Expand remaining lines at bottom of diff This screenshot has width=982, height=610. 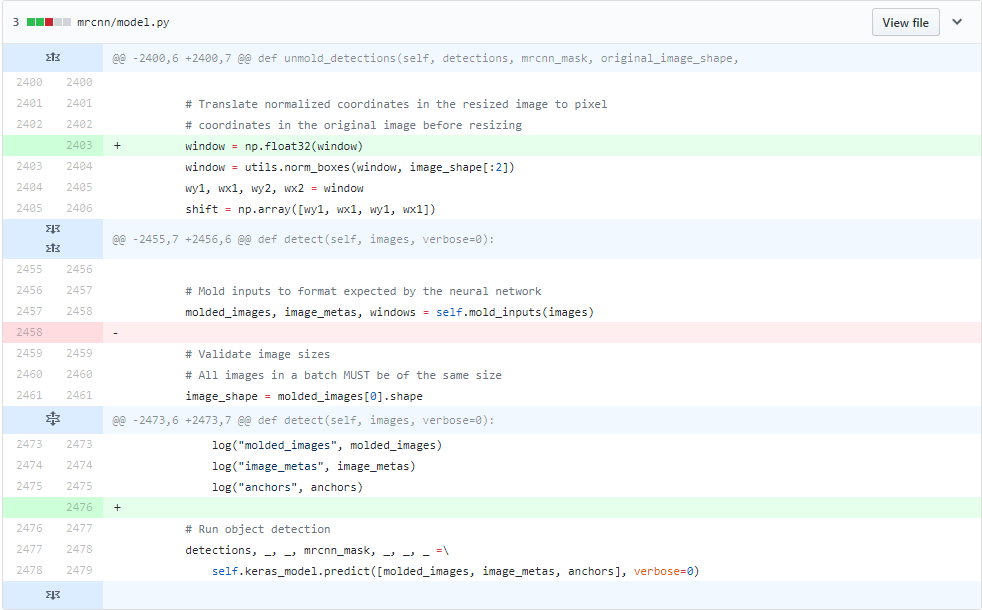pyautogui.click(x=53, y=594)
